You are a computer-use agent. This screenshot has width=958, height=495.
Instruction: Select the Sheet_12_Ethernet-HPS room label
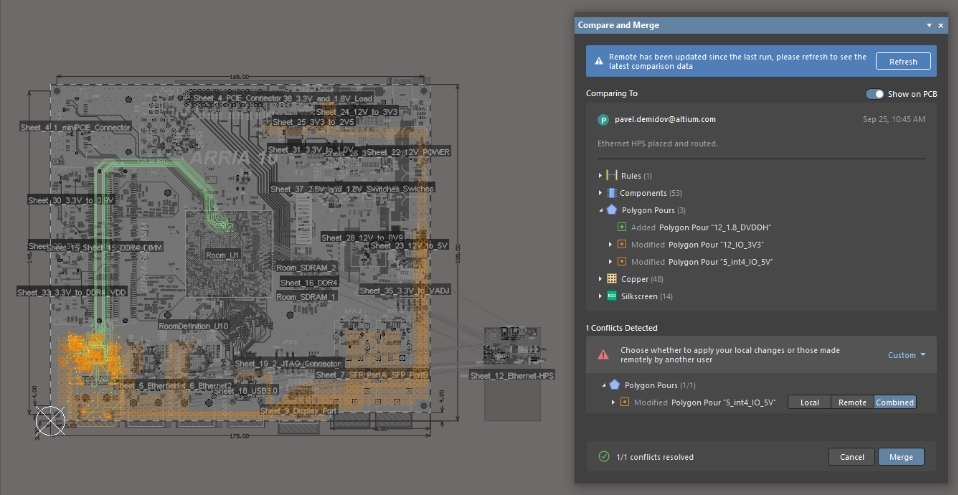point(512,375)
